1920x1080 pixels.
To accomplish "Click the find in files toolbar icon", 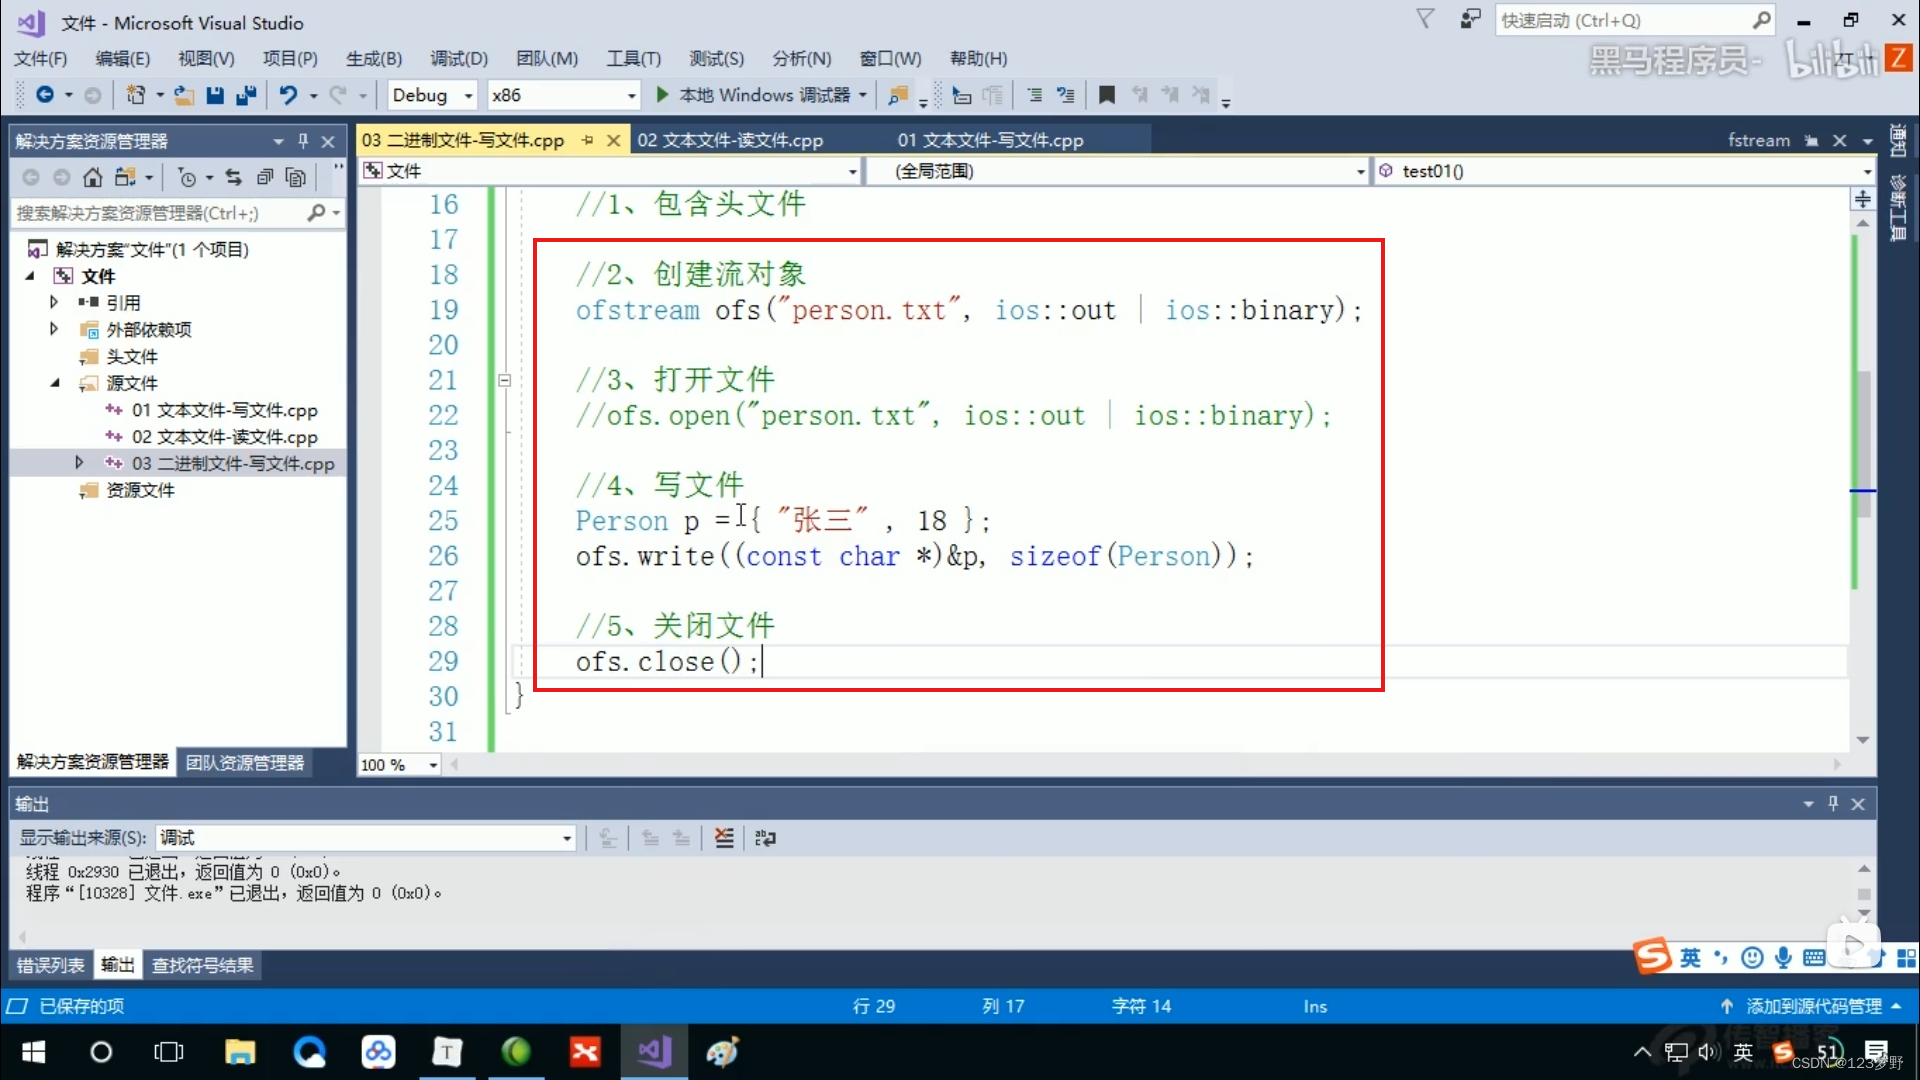I will (x=898, y=95).
